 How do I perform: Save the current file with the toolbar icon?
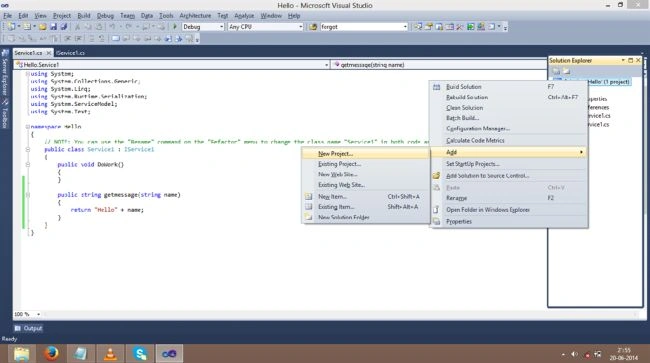point(53,27)
